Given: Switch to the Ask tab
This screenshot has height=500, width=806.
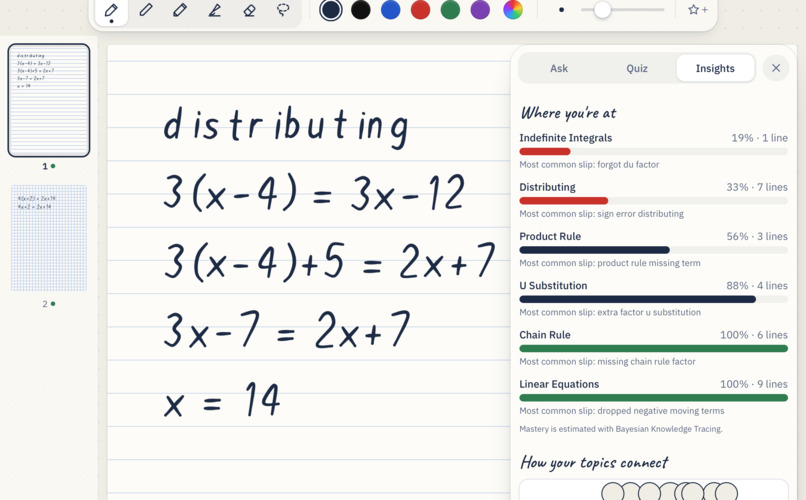Looking at the screenshot, I should (559, 68).
